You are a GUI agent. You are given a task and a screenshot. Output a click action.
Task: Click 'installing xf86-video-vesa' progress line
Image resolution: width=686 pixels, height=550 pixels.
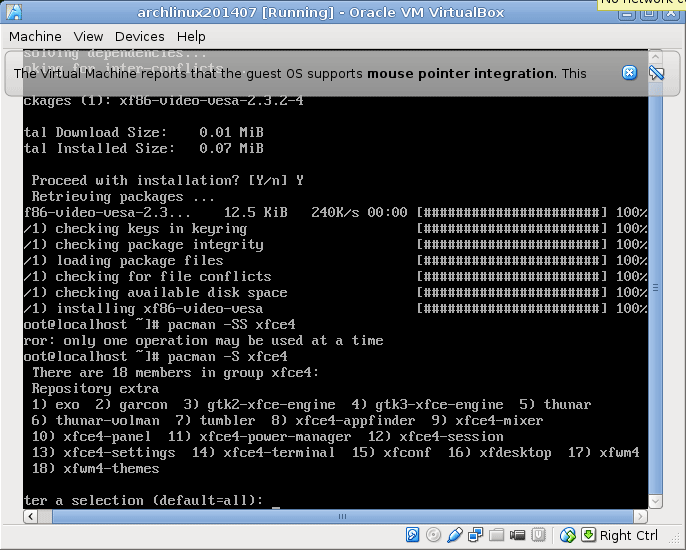click(335, 308)
